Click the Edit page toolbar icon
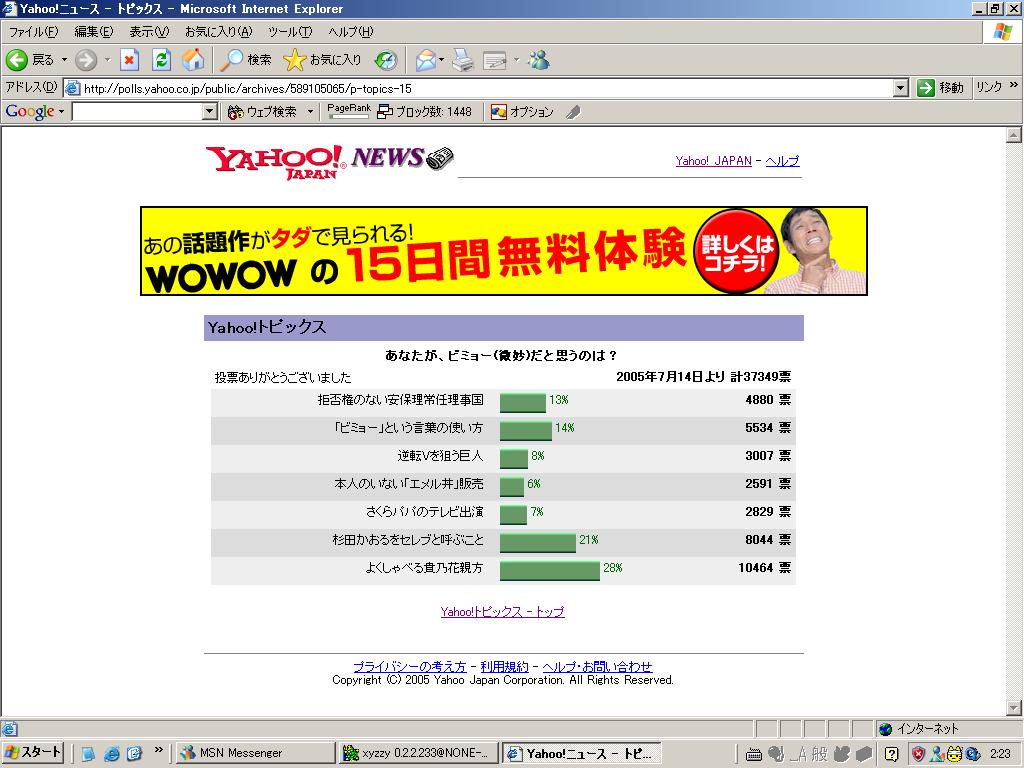This screenshot has width=1024, height=768. [x=495, y=61]
